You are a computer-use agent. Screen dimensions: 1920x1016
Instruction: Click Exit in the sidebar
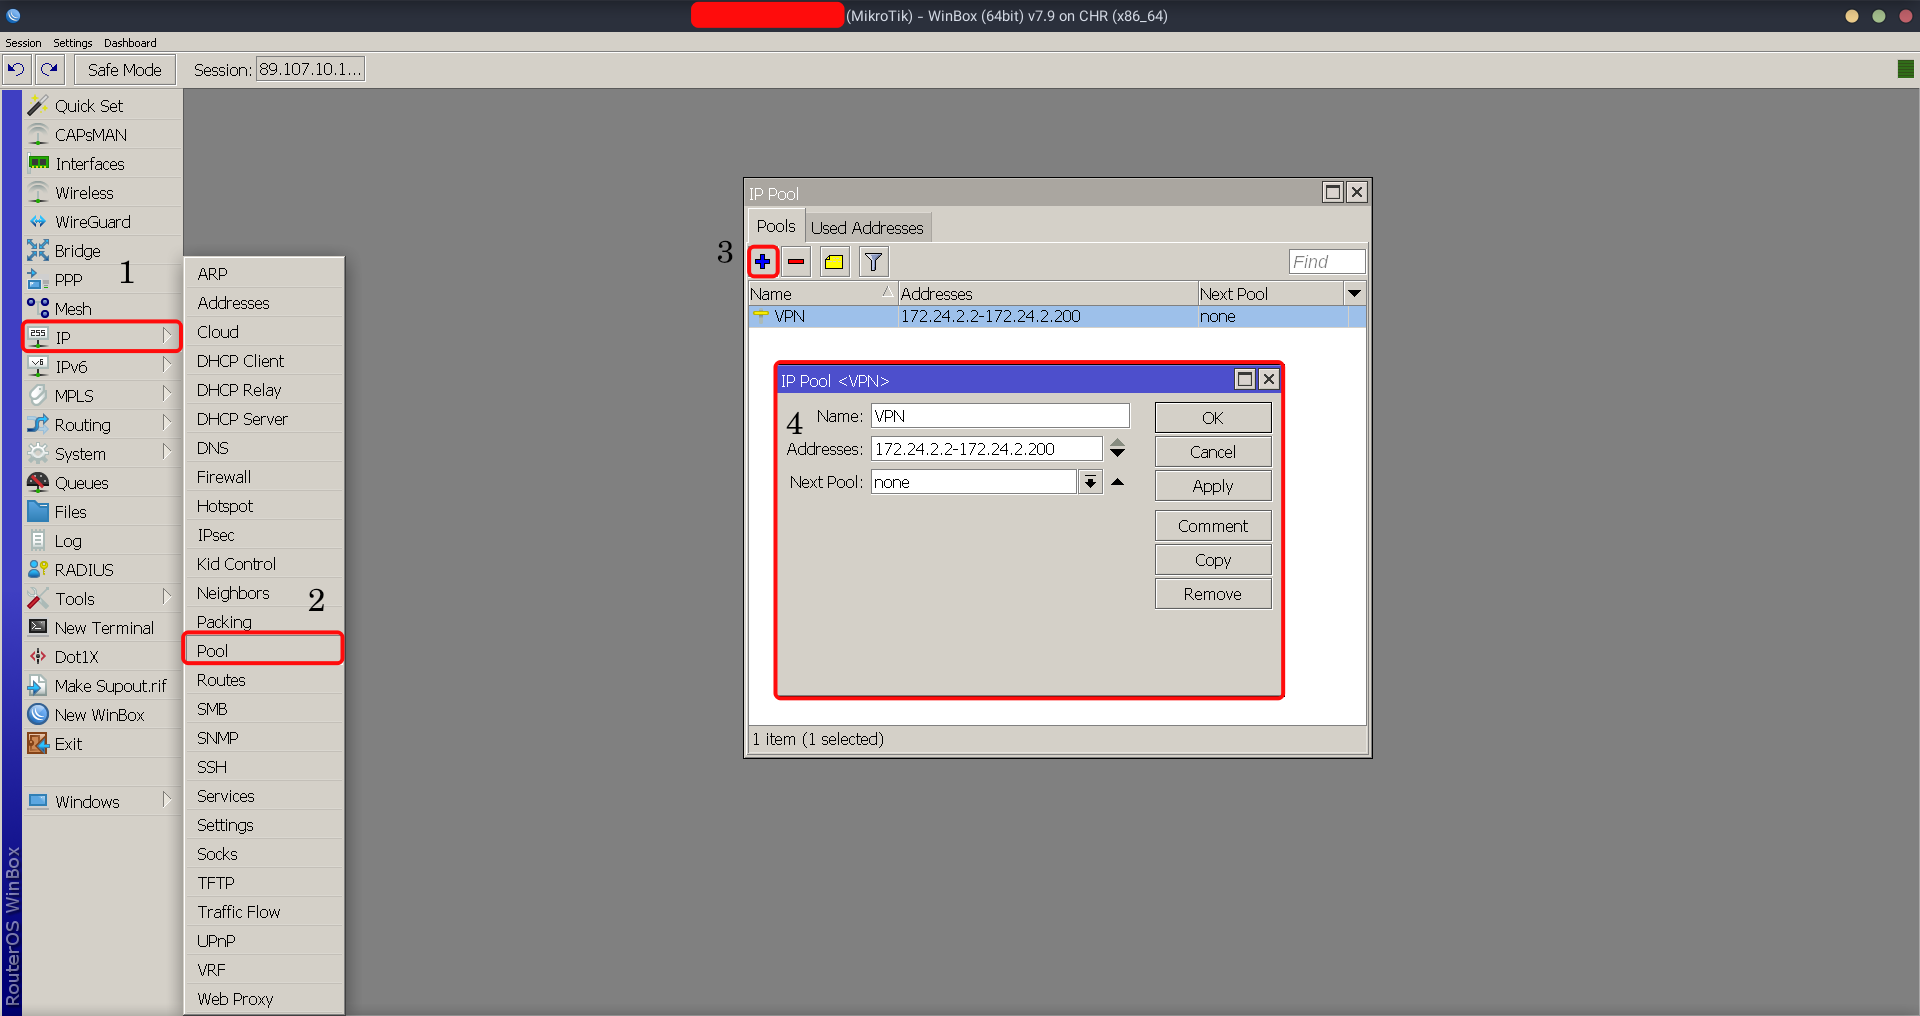coord(102,744)
